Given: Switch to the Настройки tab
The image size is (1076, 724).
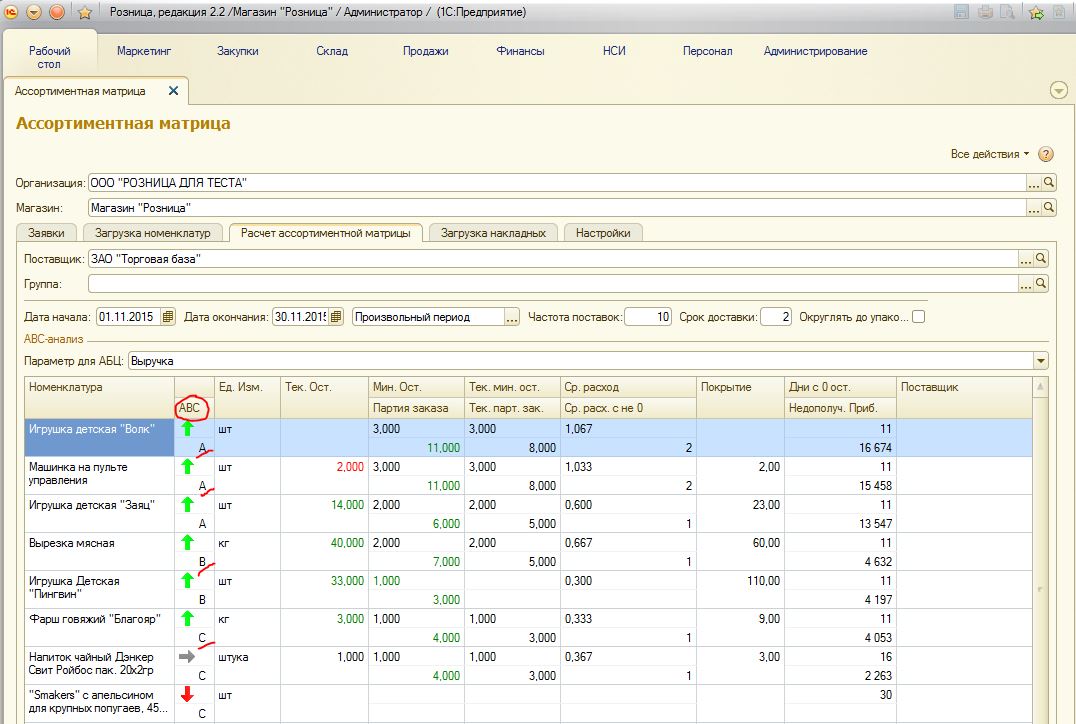Looking at the screenshot, I should [x=603, y=233].
